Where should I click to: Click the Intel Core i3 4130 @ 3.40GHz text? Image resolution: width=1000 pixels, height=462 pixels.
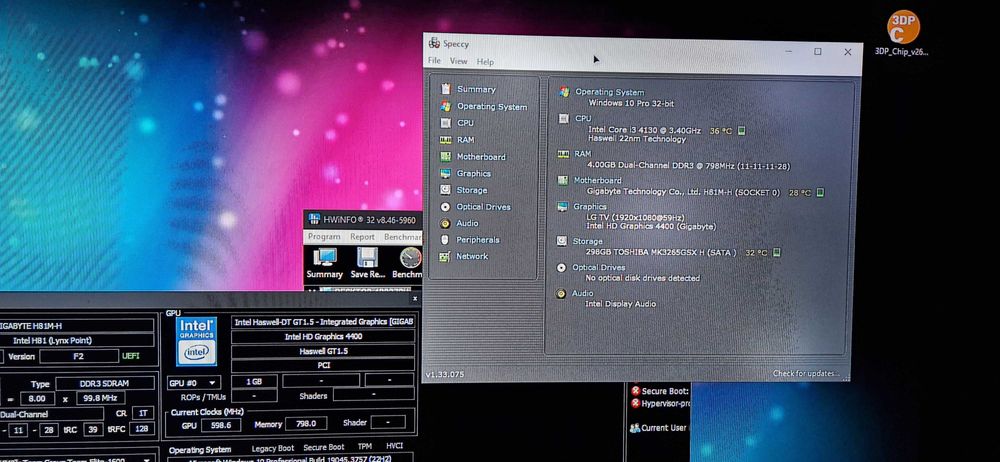(644, 130)
